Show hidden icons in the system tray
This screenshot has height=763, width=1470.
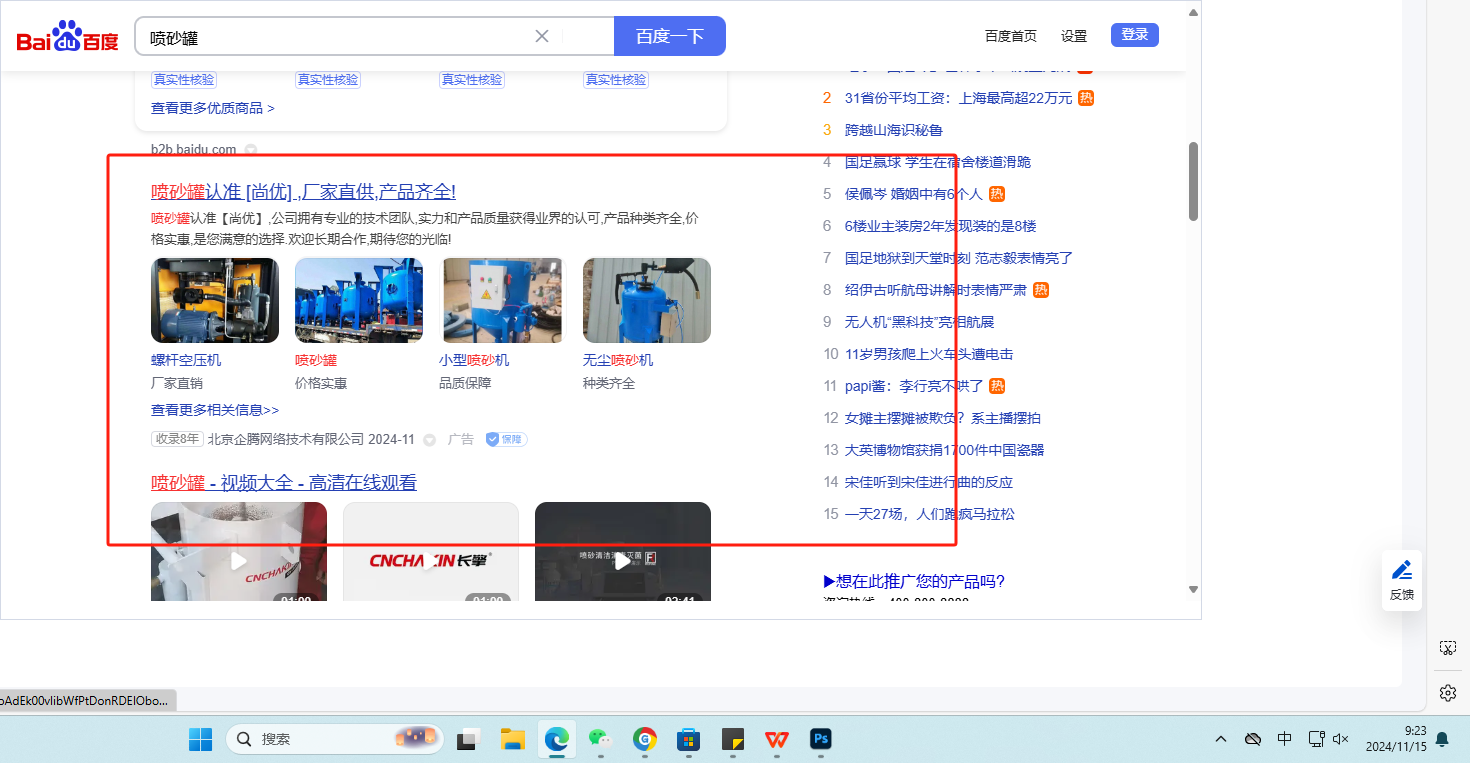coord(1221,739)
